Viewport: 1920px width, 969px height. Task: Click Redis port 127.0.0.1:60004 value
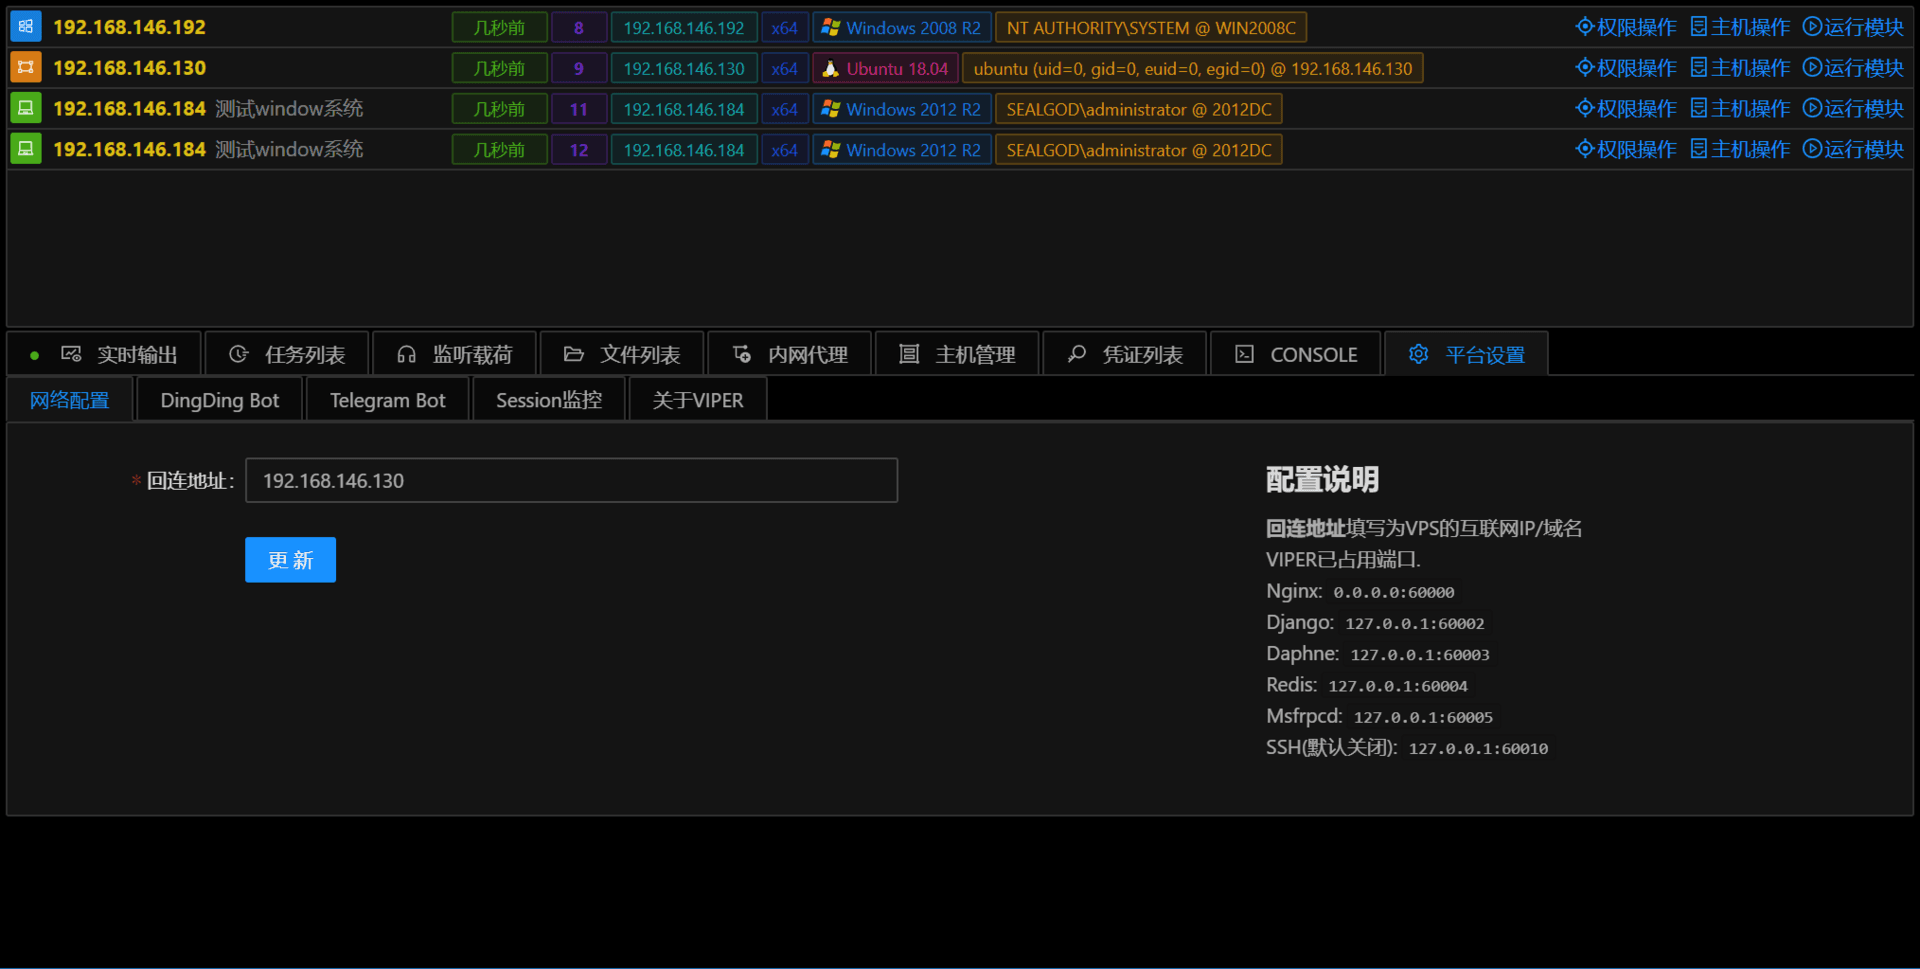1398,686
